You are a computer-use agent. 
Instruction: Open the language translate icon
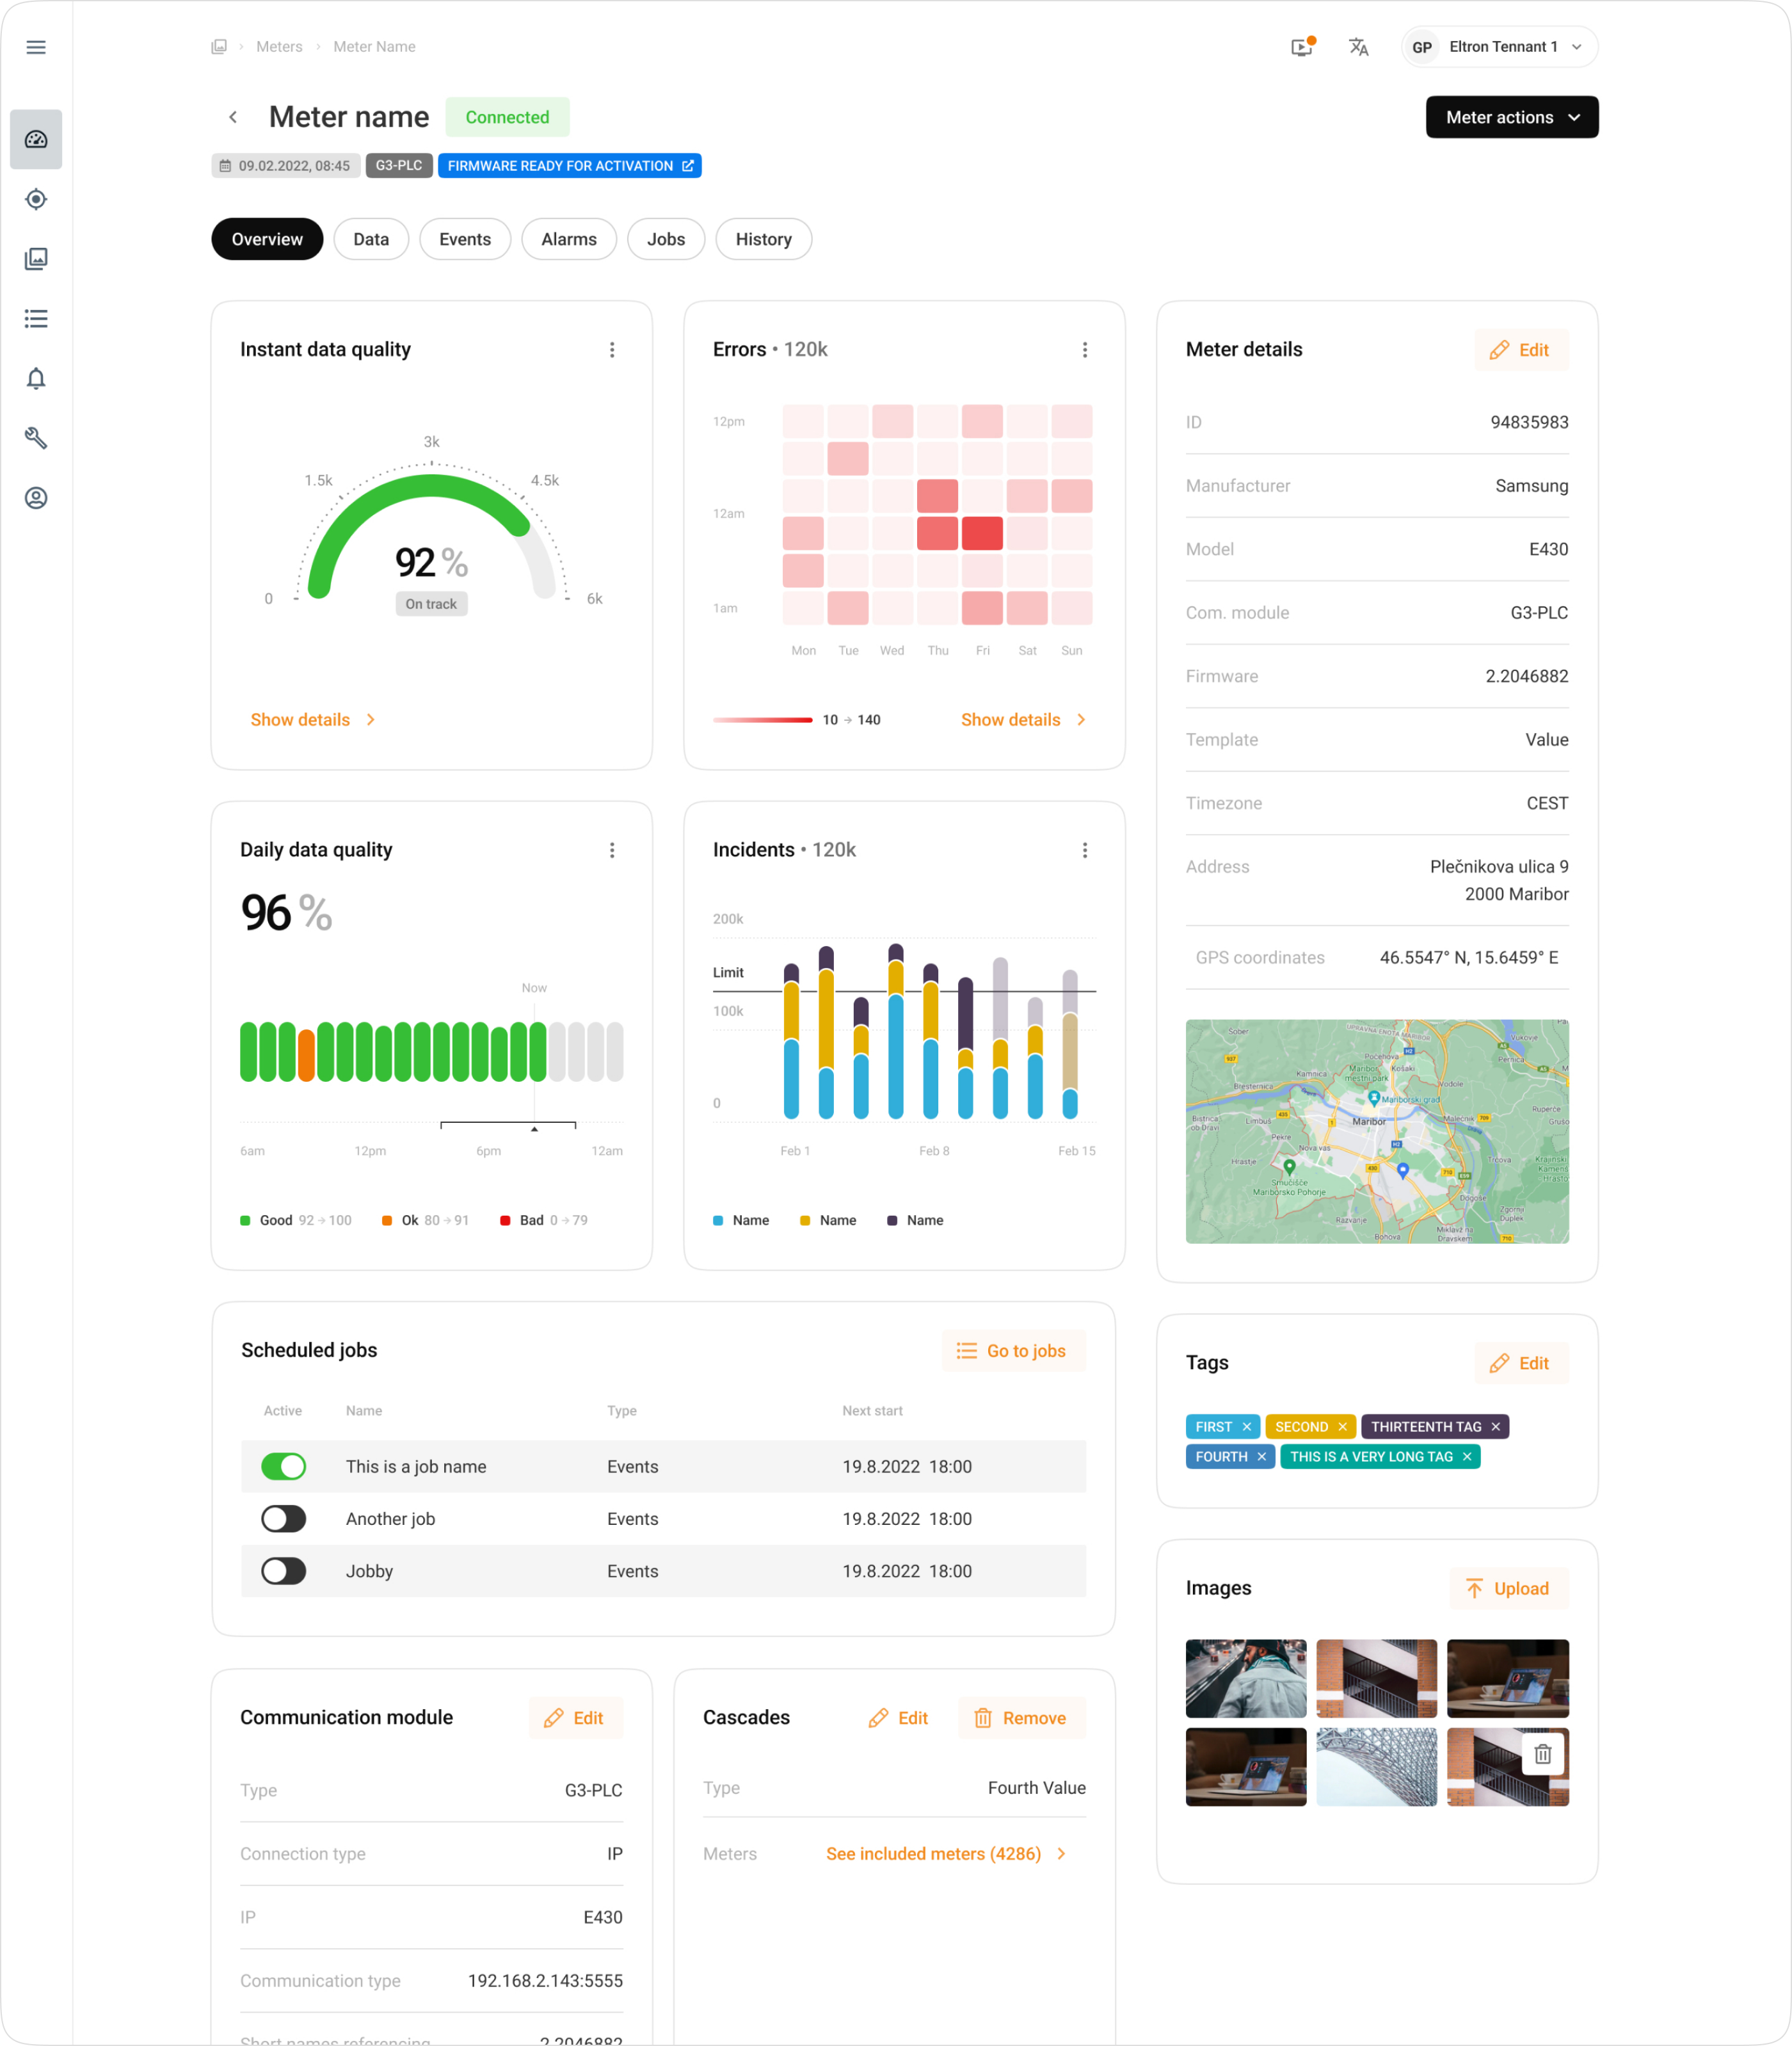click(x=1358, y=47)
